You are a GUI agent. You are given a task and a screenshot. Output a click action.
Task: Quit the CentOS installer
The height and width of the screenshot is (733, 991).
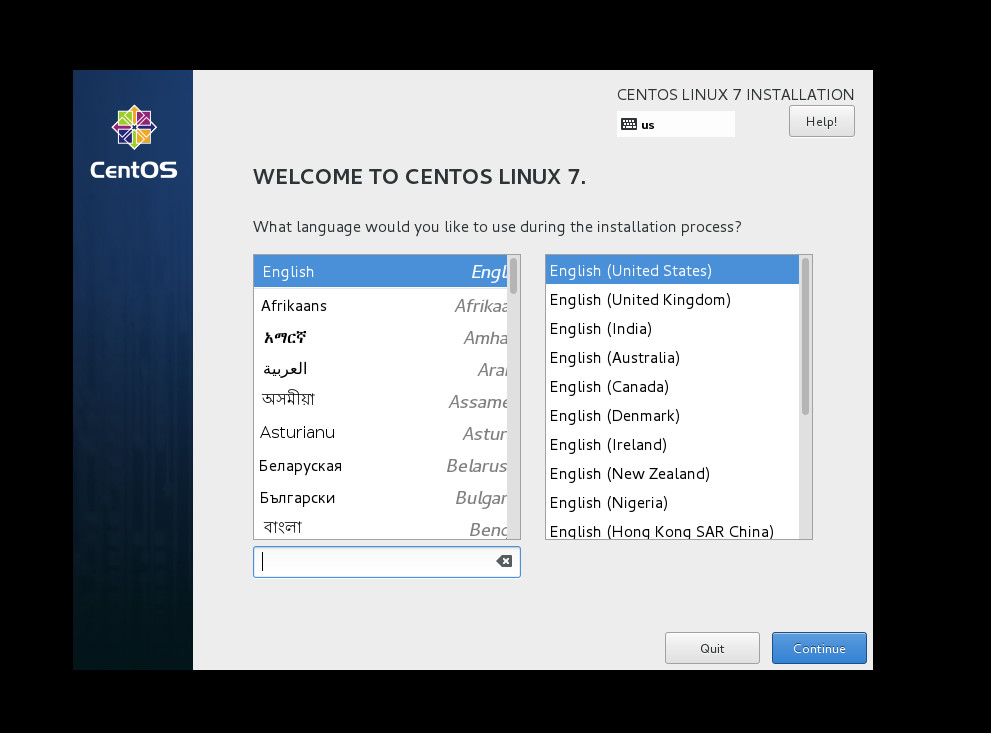[x=712, y=648]
